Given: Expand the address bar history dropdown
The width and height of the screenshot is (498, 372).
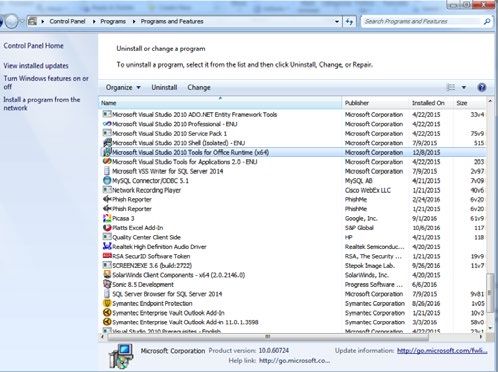Looking at the screenshot, I should (x=337, y=21).
